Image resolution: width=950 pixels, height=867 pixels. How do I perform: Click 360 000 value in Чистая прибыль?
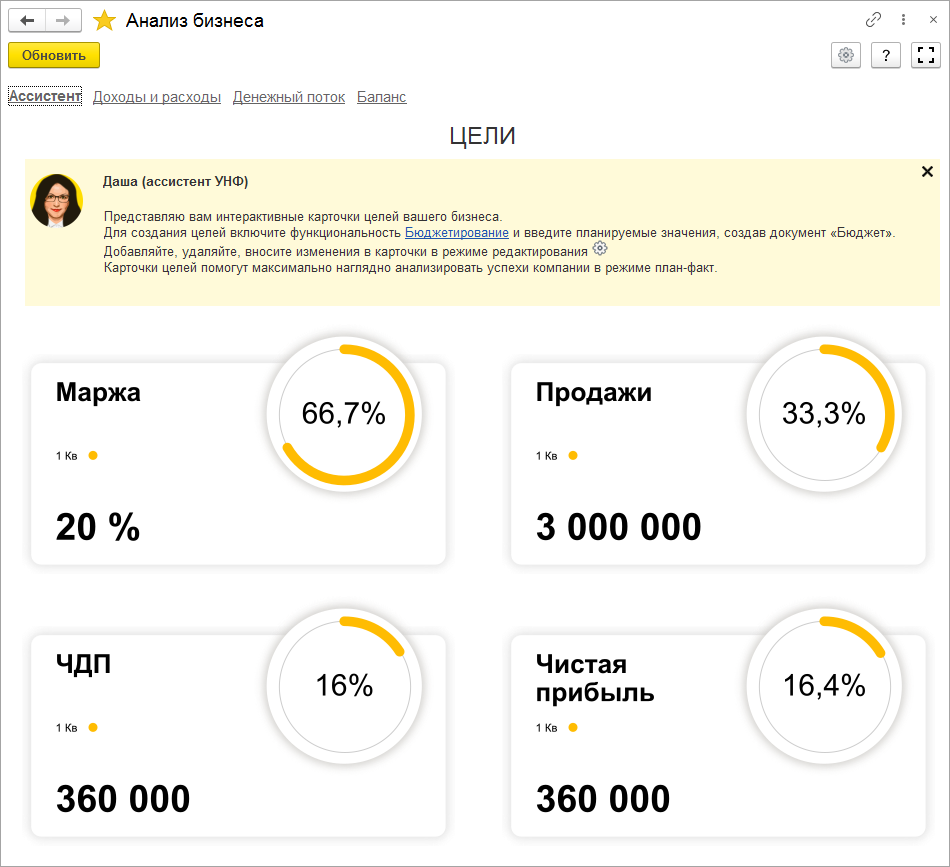(x=603, y=799)
